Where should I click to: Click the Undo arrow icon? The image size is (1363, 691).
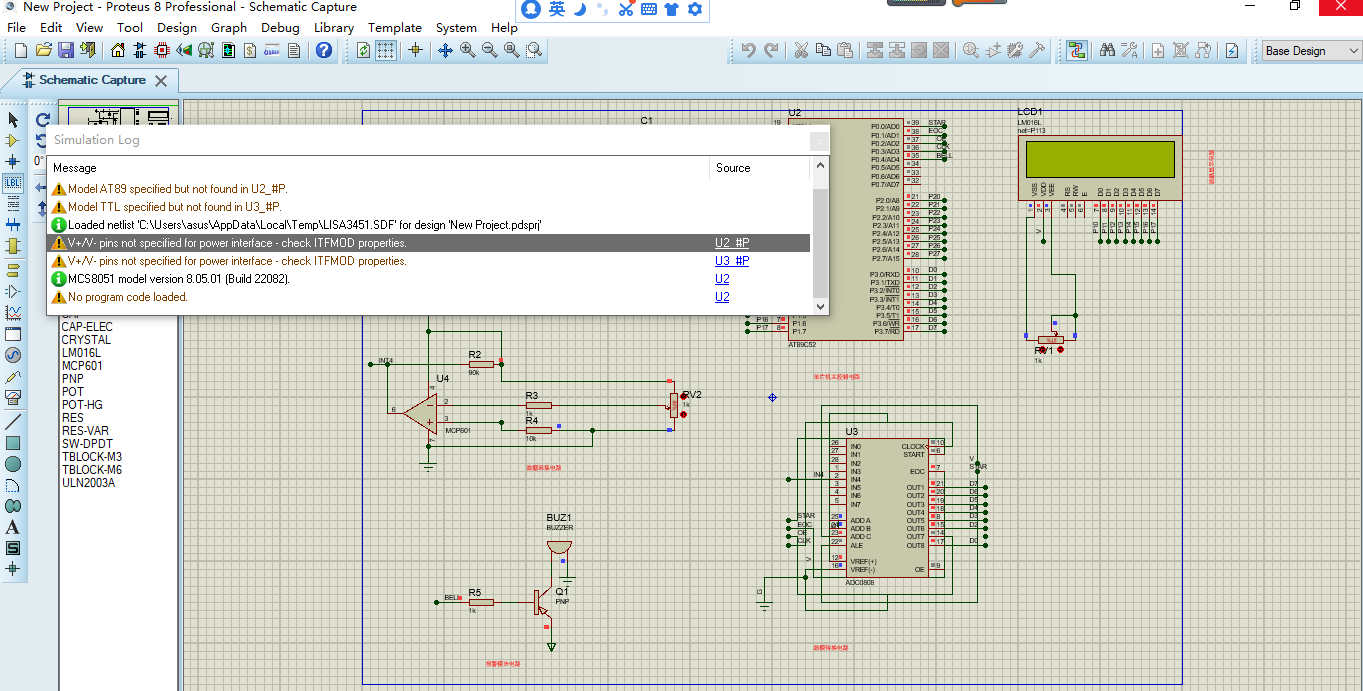pos(748,50)
